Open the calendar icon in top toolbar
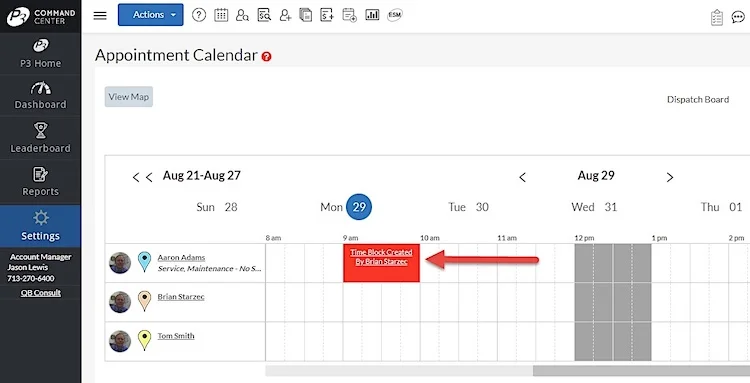 [221, 15]
